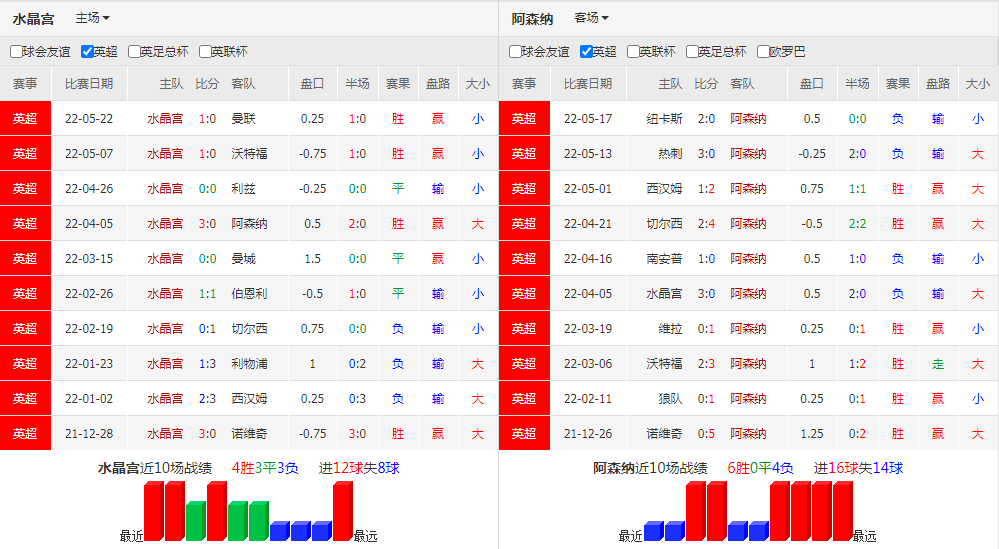Screen dimensions: 999x549
Task: Click 纽卡斯 team in 22-05-17 row
Action: pyautogui.click(x=664, y=119)
